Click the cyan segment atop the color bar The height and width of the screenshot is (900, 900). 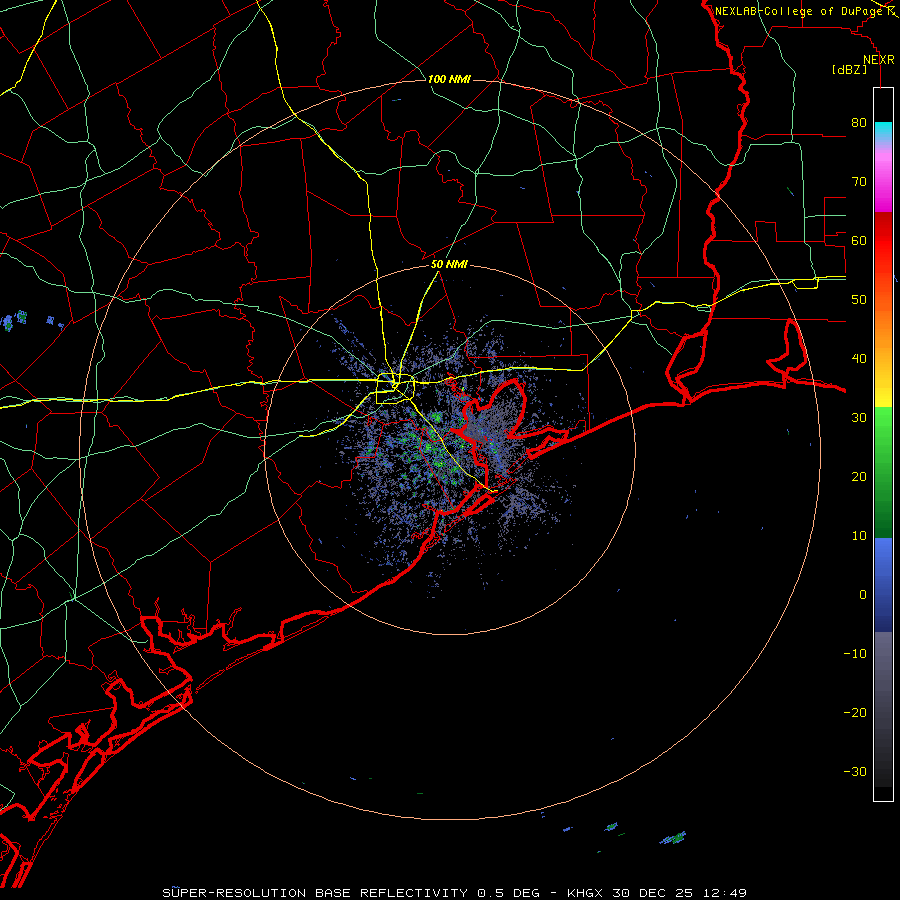[x=883, y=132]
